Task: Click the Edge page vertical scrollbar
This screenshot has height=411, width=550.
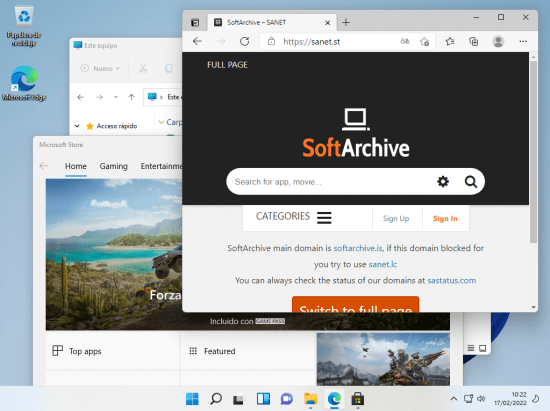Action: pos(533,151)
